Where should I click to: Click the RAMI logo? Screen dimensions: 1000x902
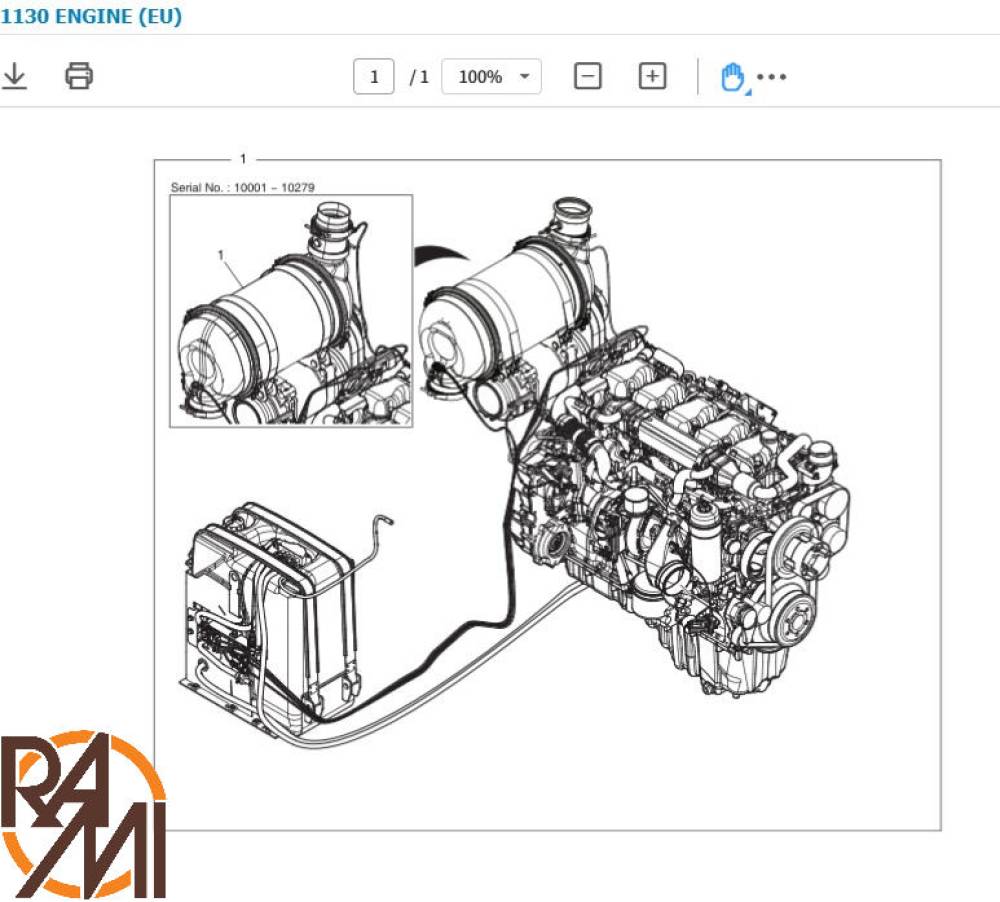[x=82, y=815]
